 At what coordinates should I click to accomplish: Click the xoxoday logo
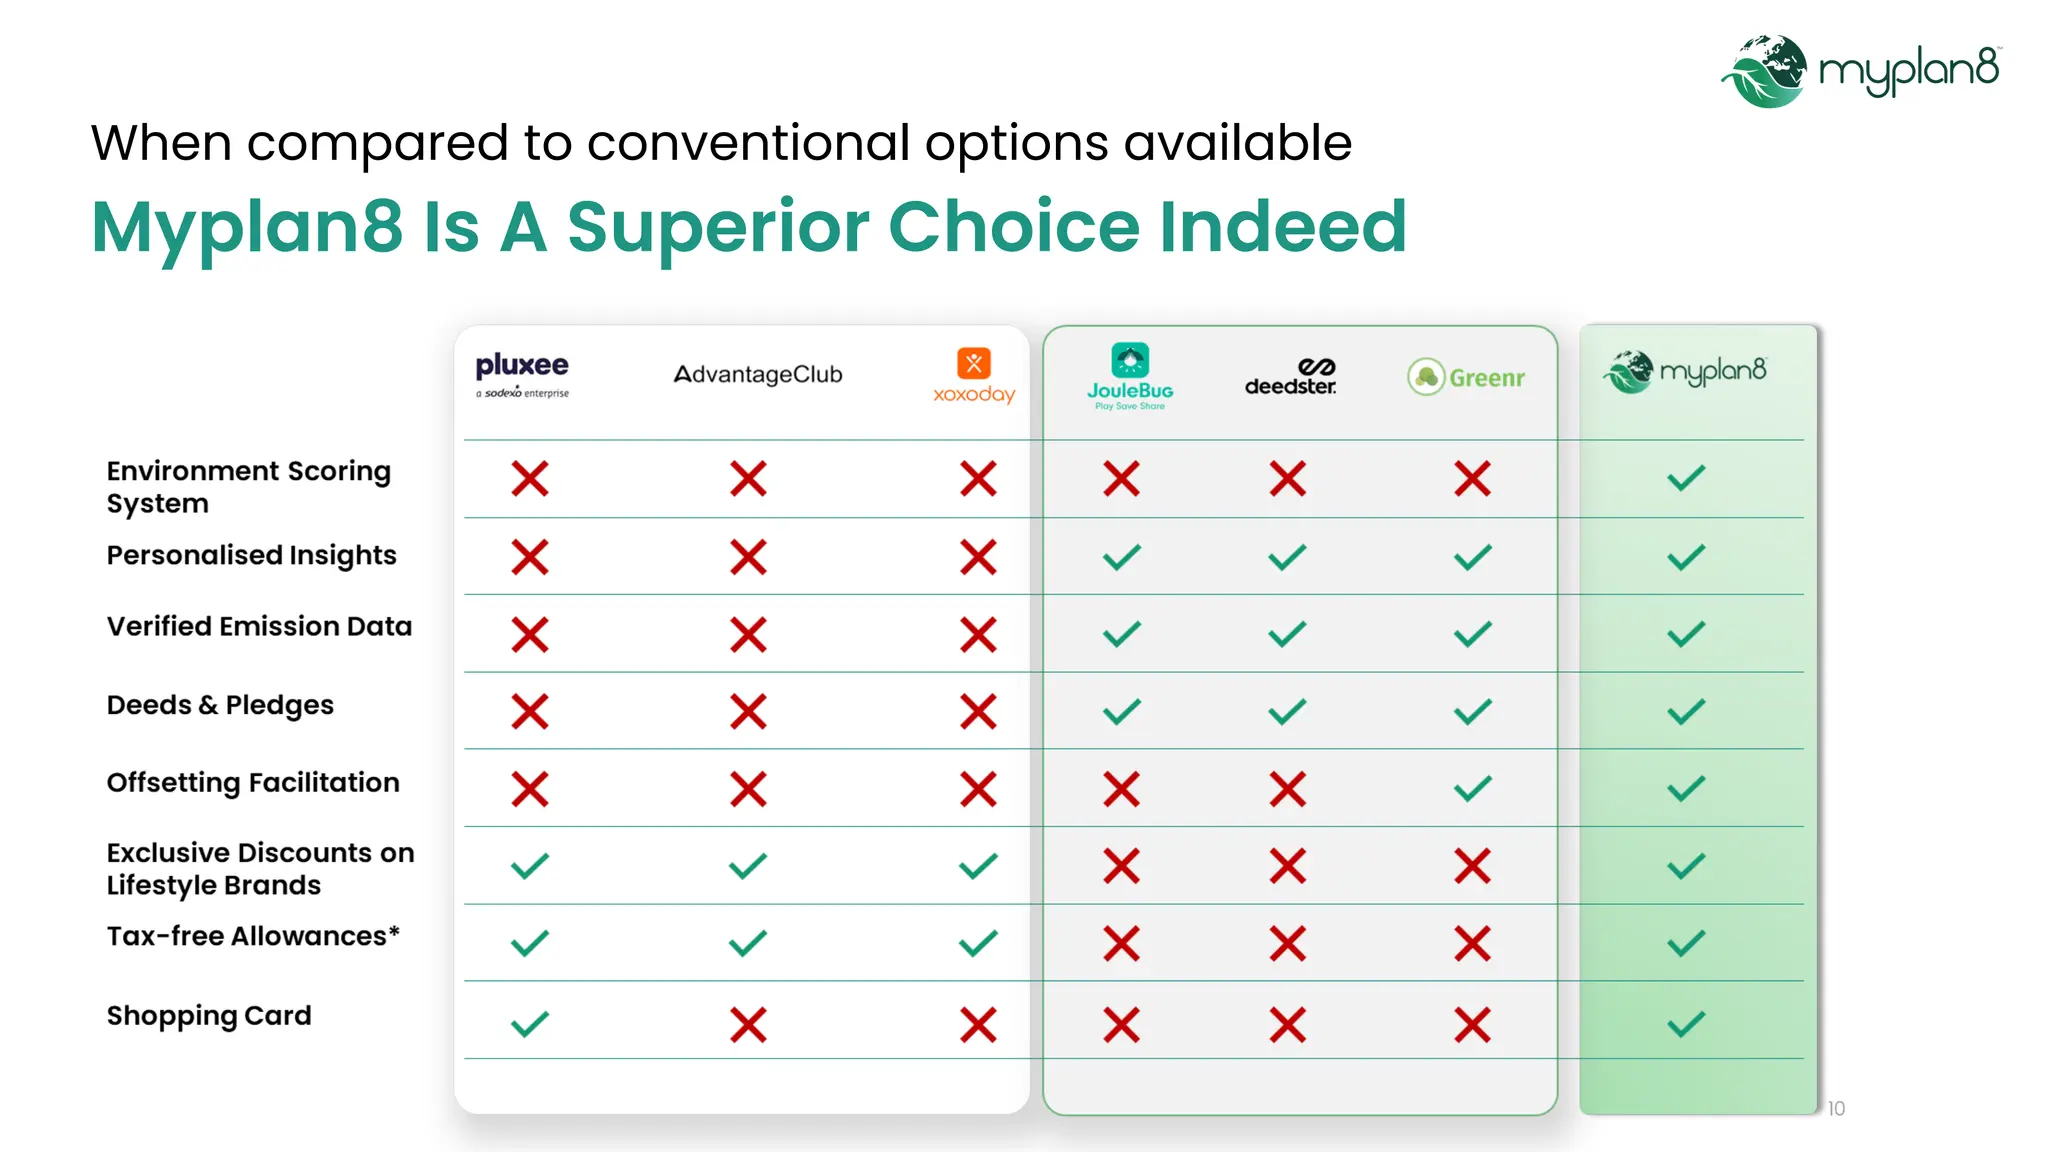[x=974, y=376]
